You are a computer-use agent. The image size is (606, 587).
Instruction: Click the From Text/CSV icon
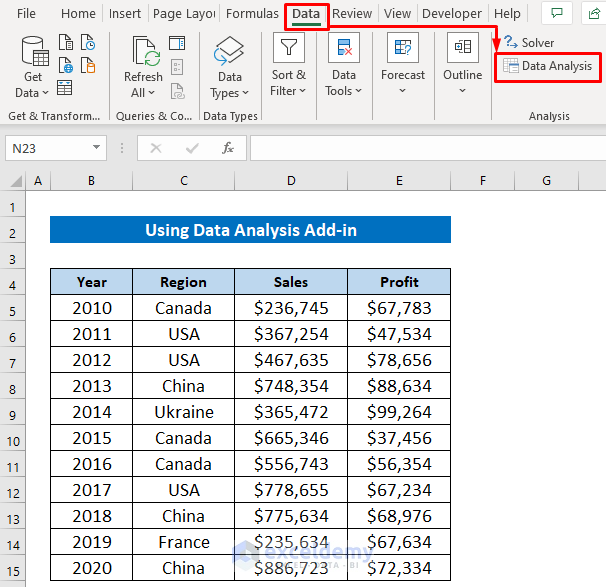[x=66, y=42]
